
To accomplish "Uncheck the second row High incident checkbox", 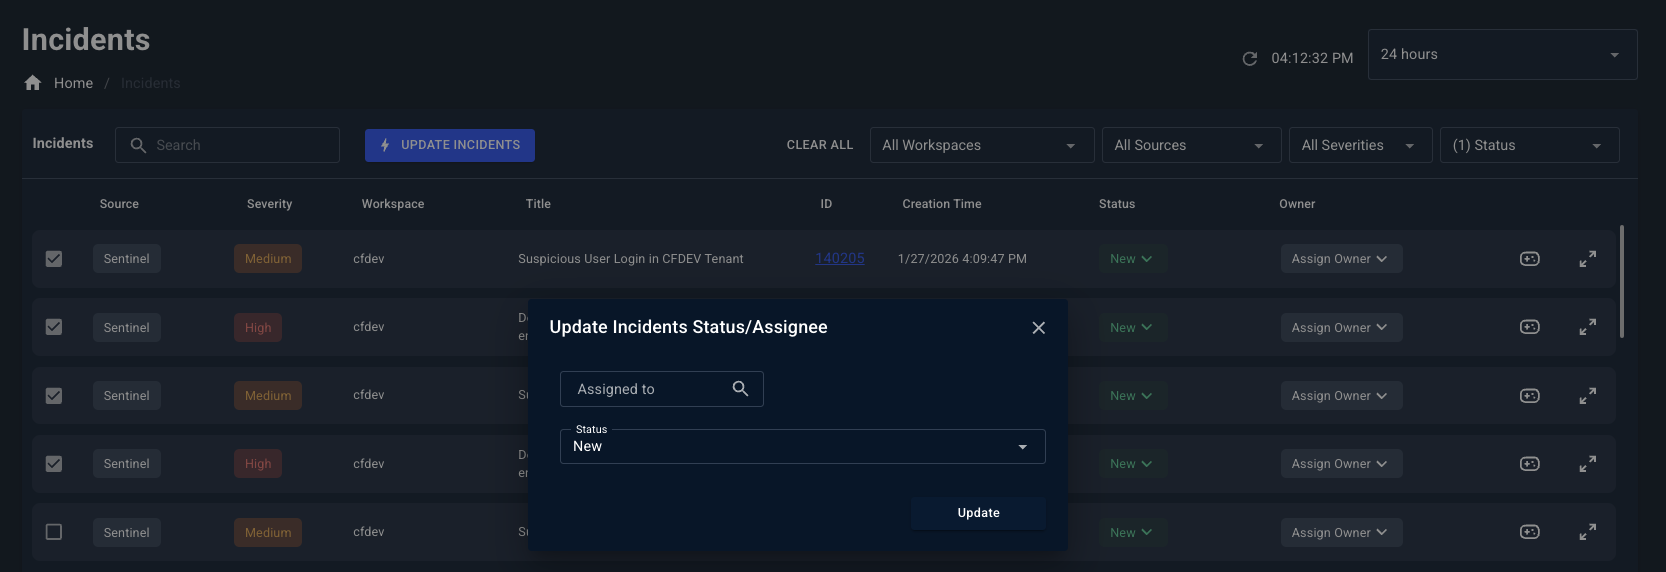I will click(x=54, y=327).
